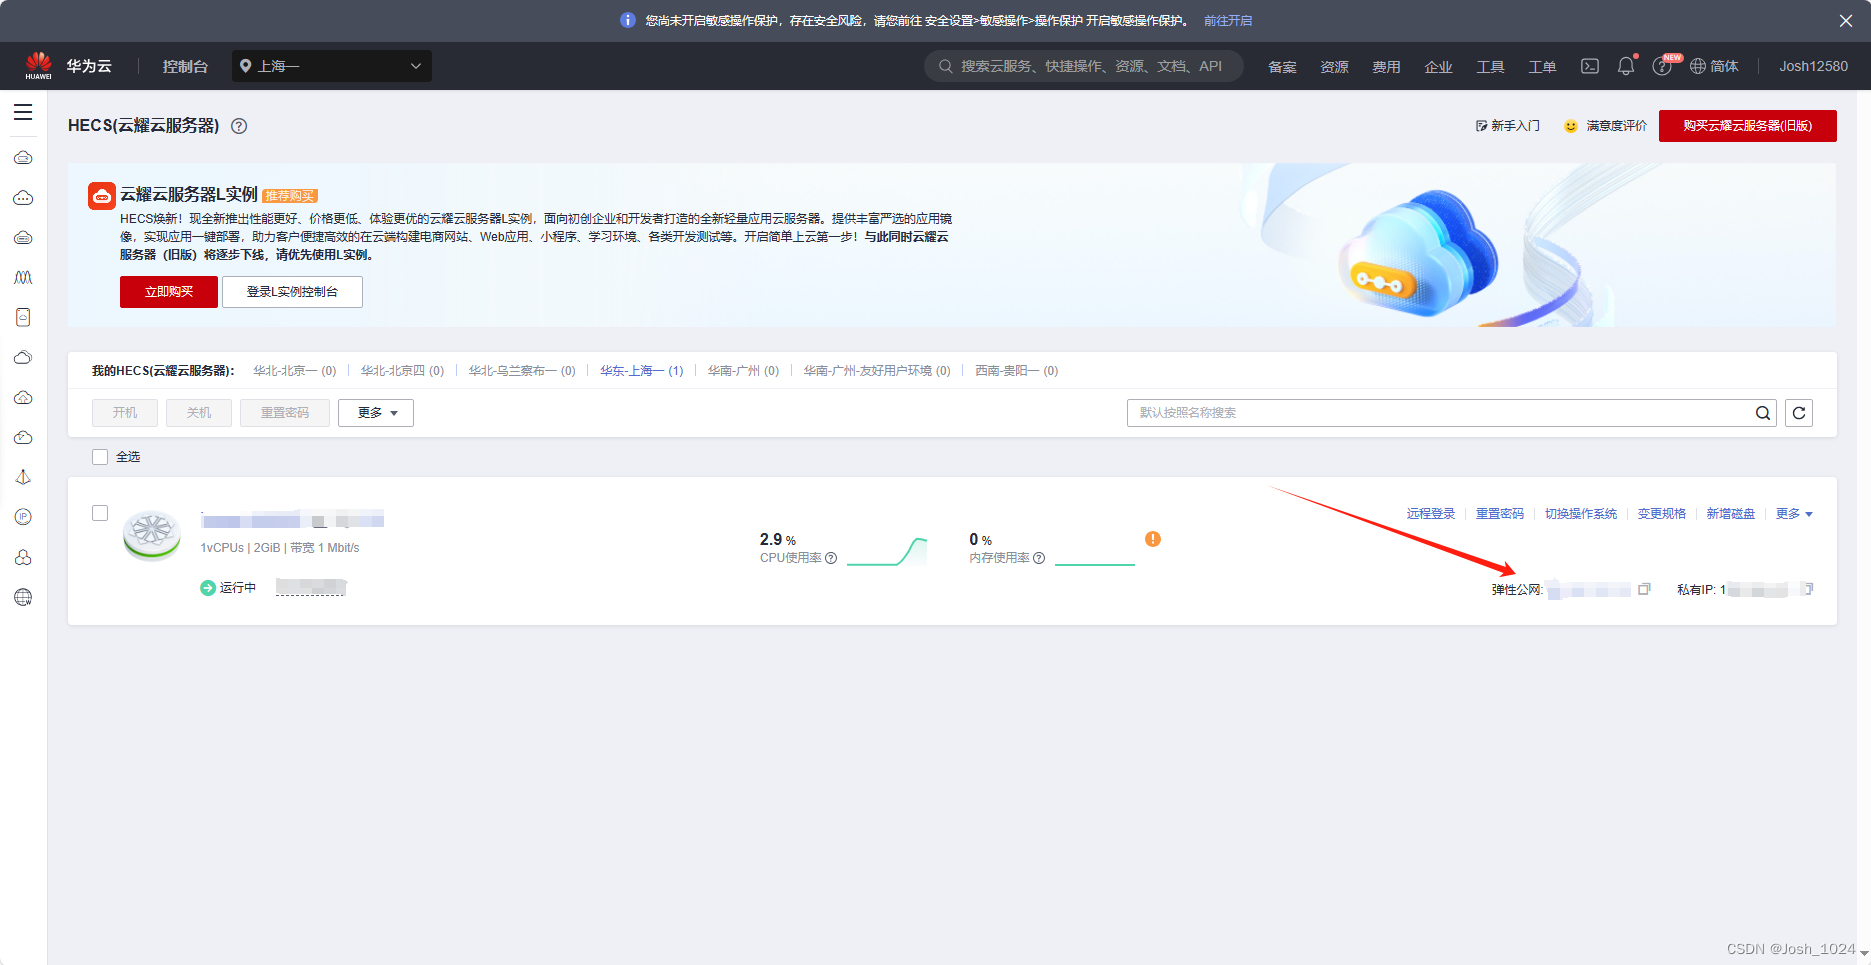Screen dimensions: 1871x965
Task: Click the top search box for cloud services
Action: coord(1084,66)
